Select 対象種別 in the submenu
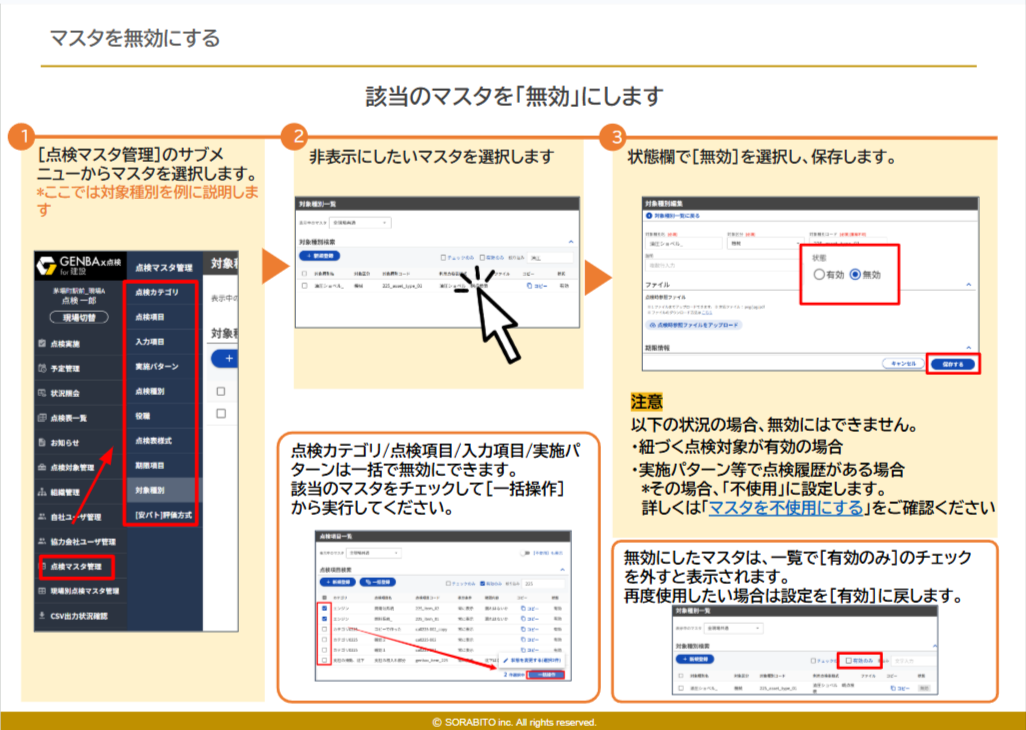This screenshot has height=730, width=1026. click(150, 491)
